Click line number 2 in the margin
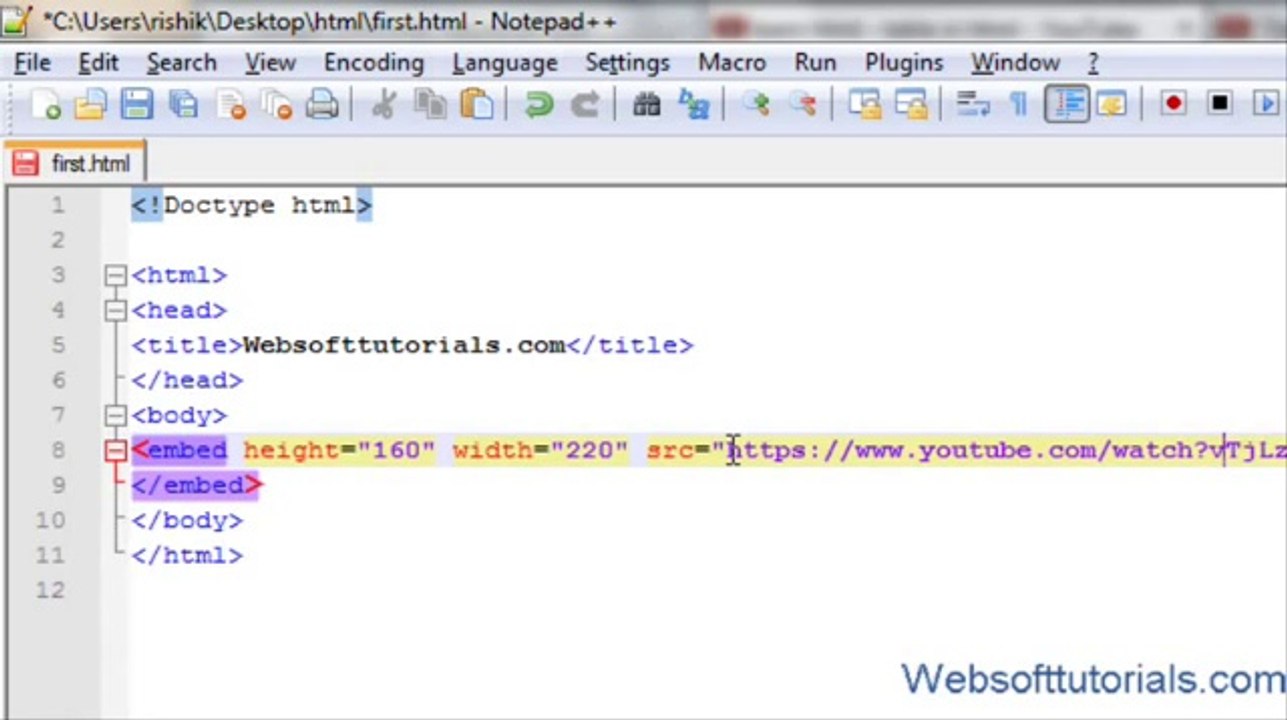The height and width of the screenshot is (720, 1287). 57,240
